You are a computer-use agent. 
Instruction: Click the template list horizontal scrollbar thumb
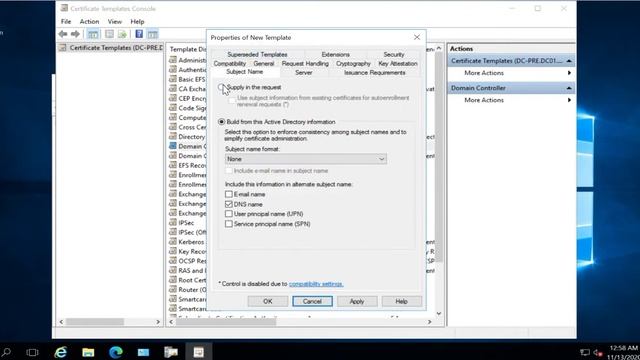coord(227,322)
